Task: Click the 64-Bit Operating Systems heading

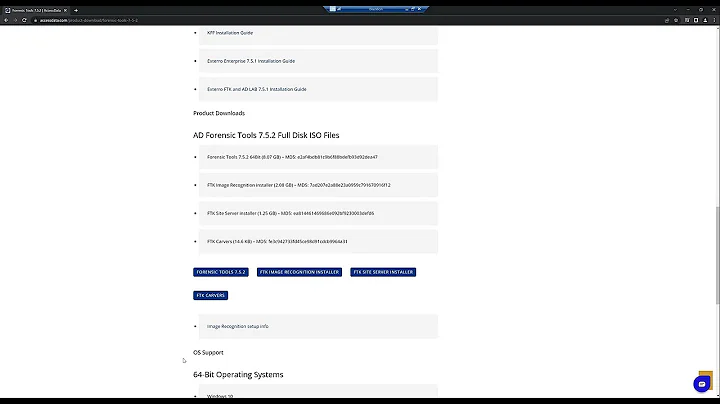Action: 238,375
